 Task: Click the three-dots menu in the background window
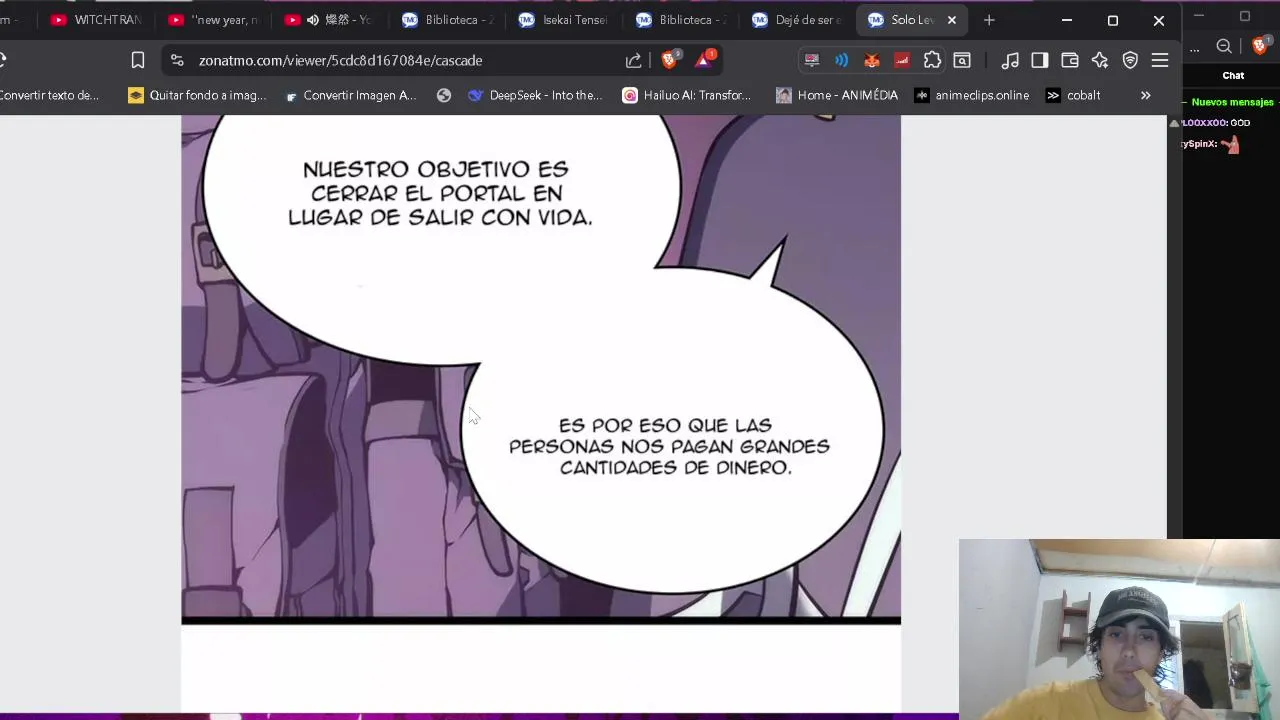[1194, 47]
